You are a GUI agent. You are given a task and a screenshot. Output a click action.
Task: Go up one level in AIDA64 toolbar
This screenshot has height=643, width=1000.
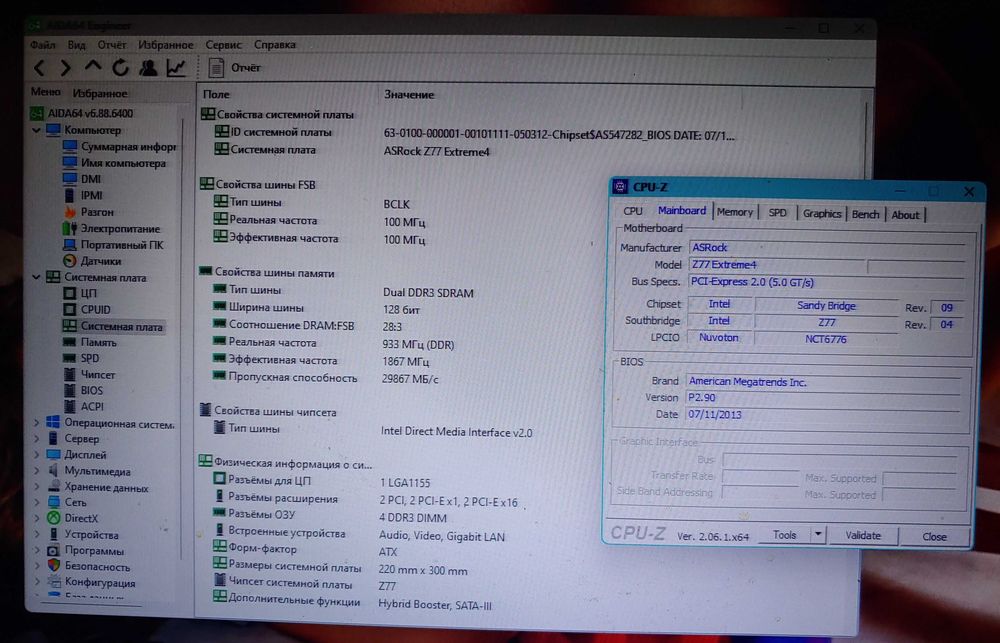tap(93, 66)
